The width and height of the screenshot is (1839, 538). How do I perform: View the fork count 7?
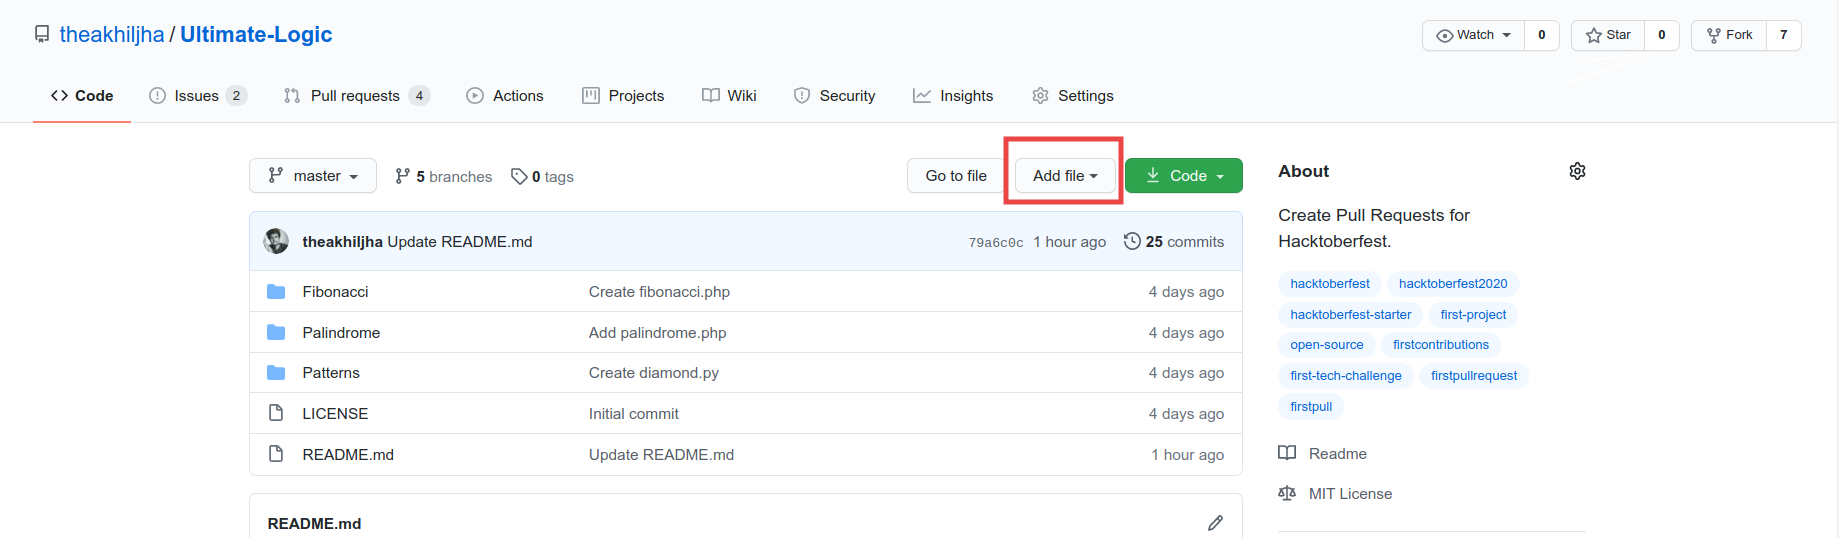click(x=1784, y=35)
